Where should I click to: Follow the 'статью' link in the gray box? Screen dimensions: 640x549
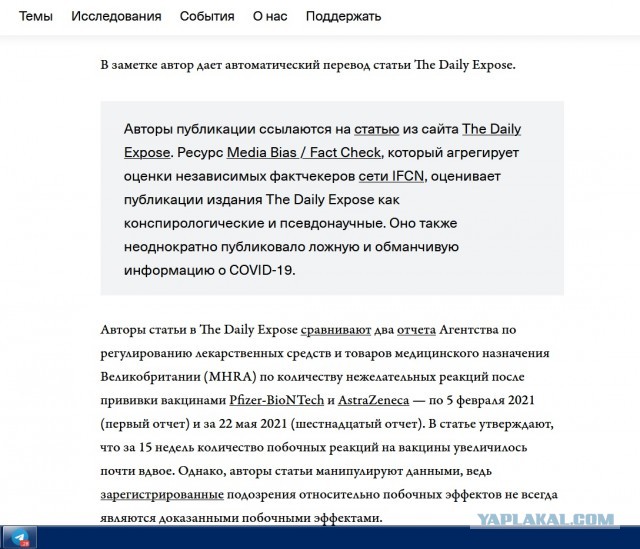[x=376, y=129]
